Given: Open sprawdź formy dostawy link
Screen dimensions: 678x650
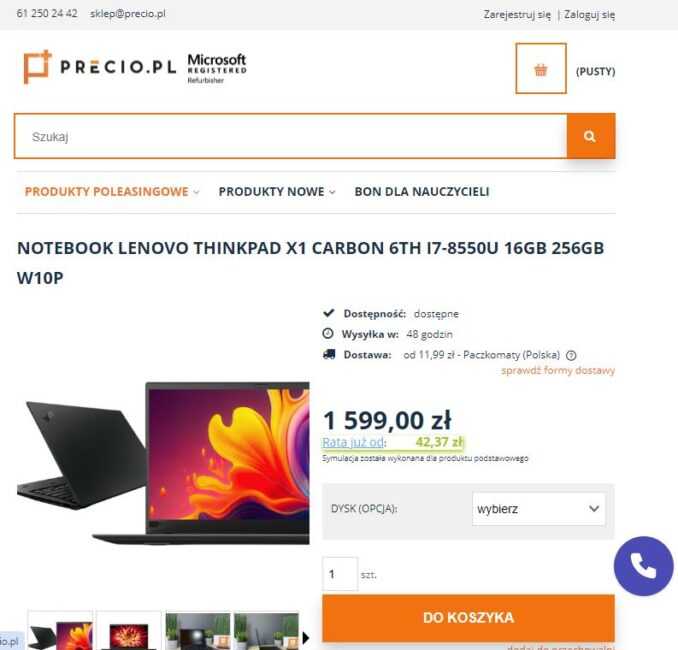Looking at the screenshot, I should tap(558, 371).
